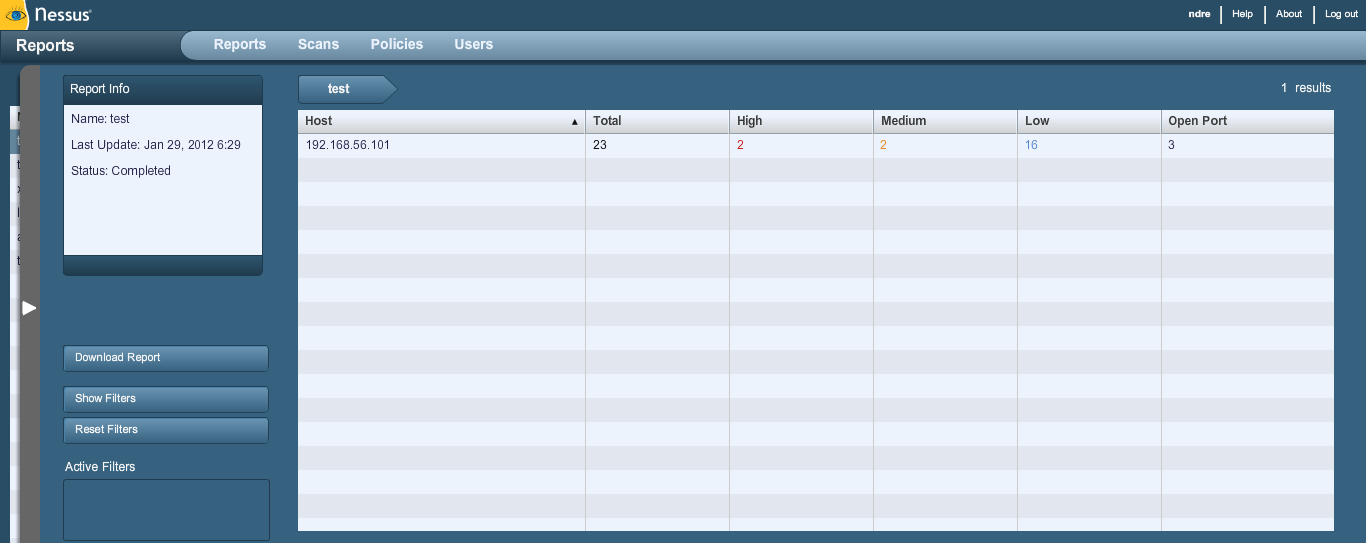Toggle Host column sort arrow
1366x543 pixels.
pos(575,122)
